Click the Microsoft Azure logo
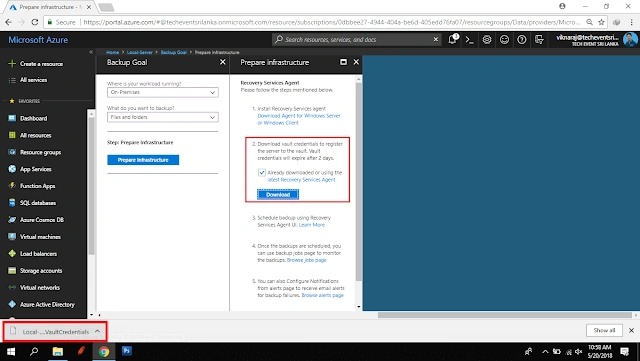 pos(38,40)
